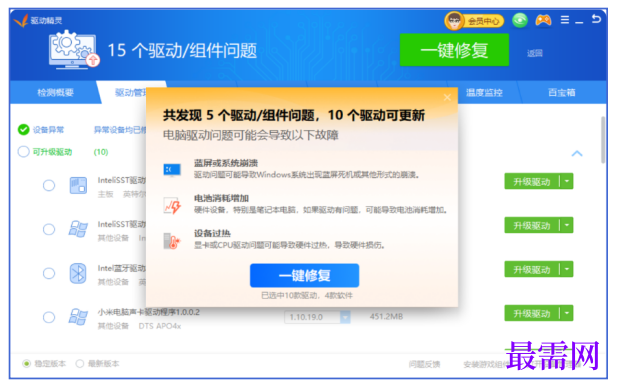Choose the 最新版本 radio button
Screen dimensions: 618x387
tap(80, 363)
